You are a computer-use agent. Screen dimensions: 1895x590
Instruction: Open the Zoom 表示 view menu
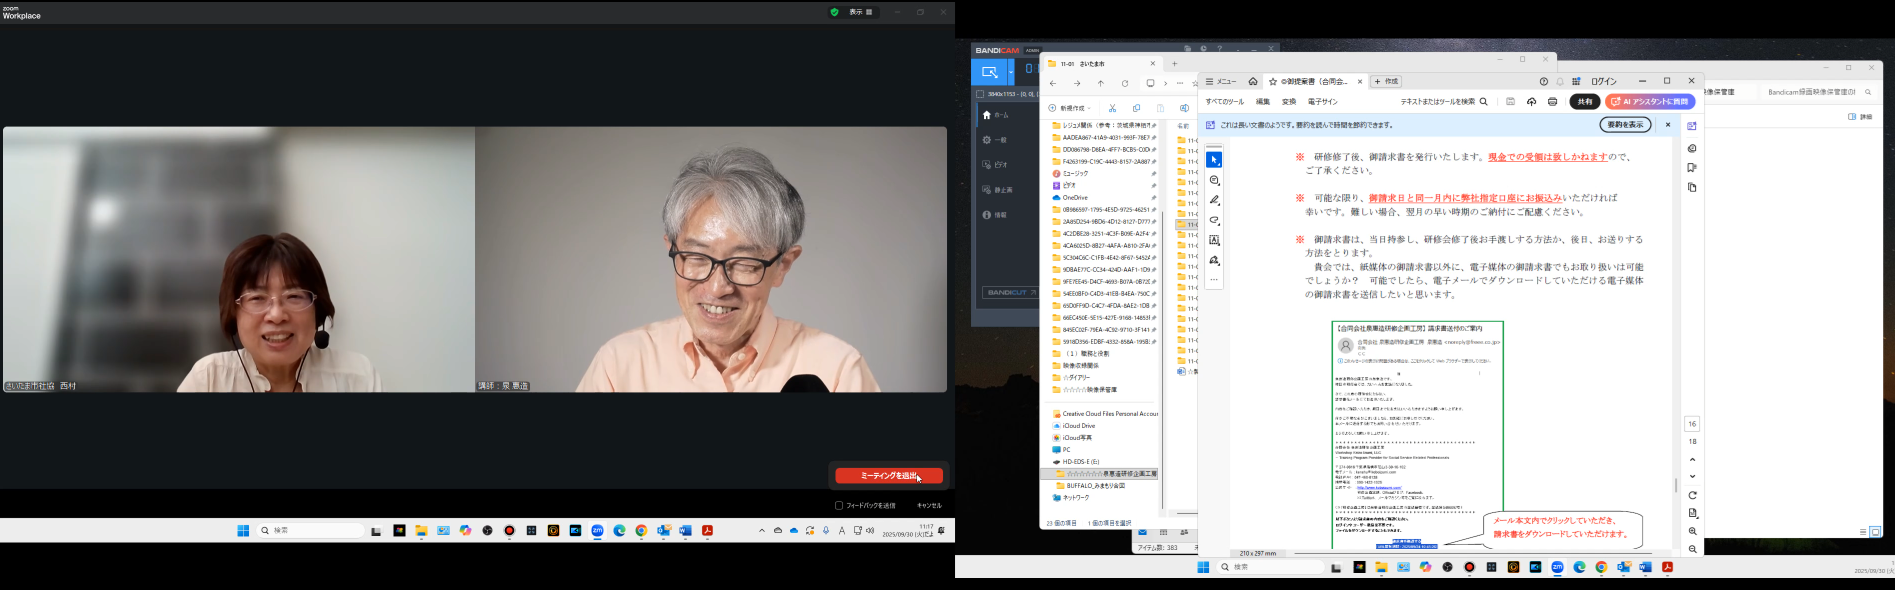tap(861, 12)
